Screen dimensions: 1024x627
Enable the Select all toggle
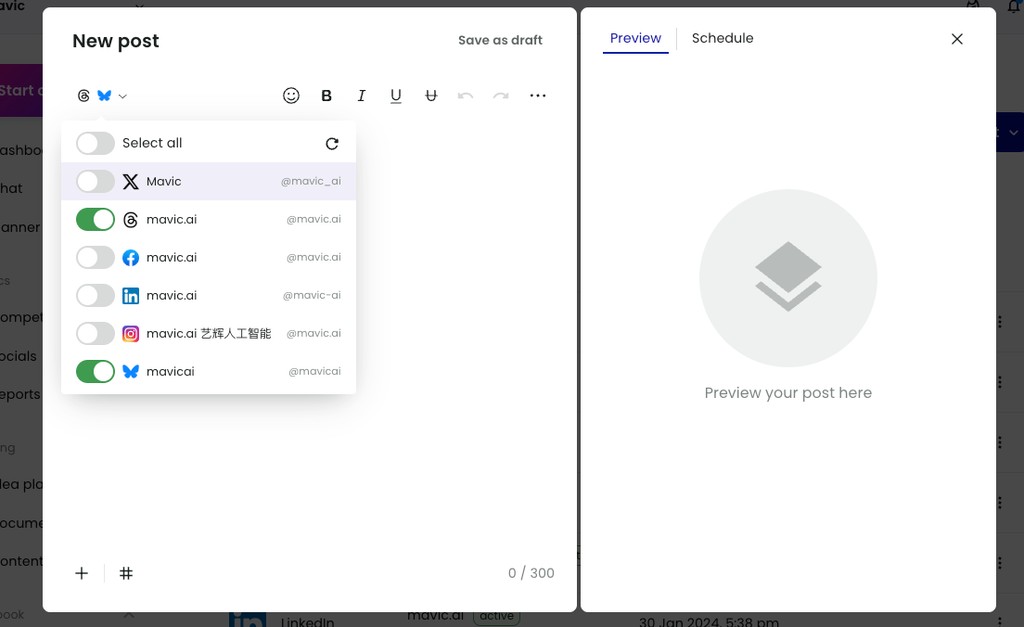click(x=95, y=144)
